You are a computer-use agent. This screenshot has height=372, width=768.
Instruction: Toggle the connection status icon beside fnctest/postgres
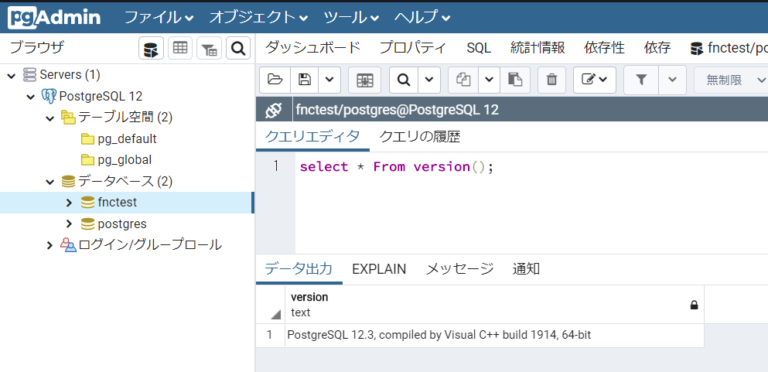(273, 110)
